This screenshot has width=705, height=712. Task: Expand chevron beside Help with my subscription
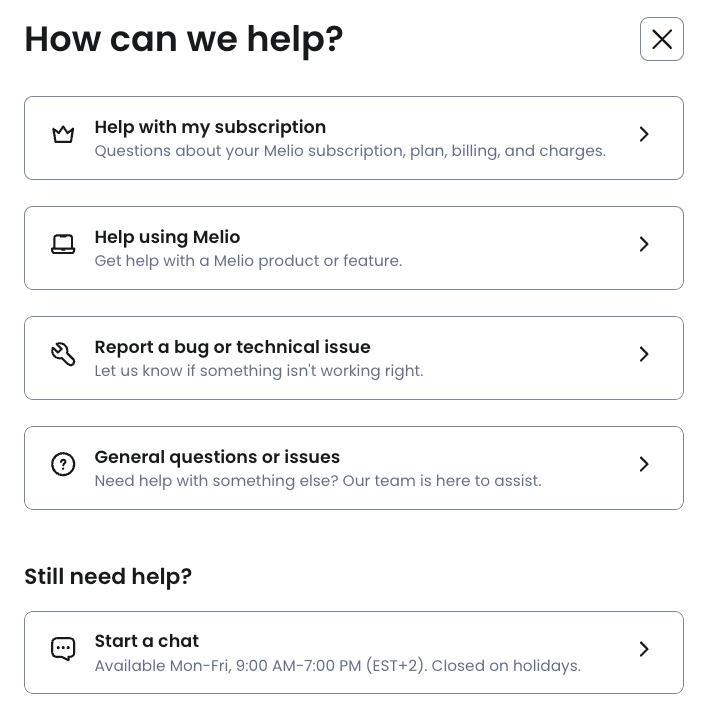(x=644, y=134)
